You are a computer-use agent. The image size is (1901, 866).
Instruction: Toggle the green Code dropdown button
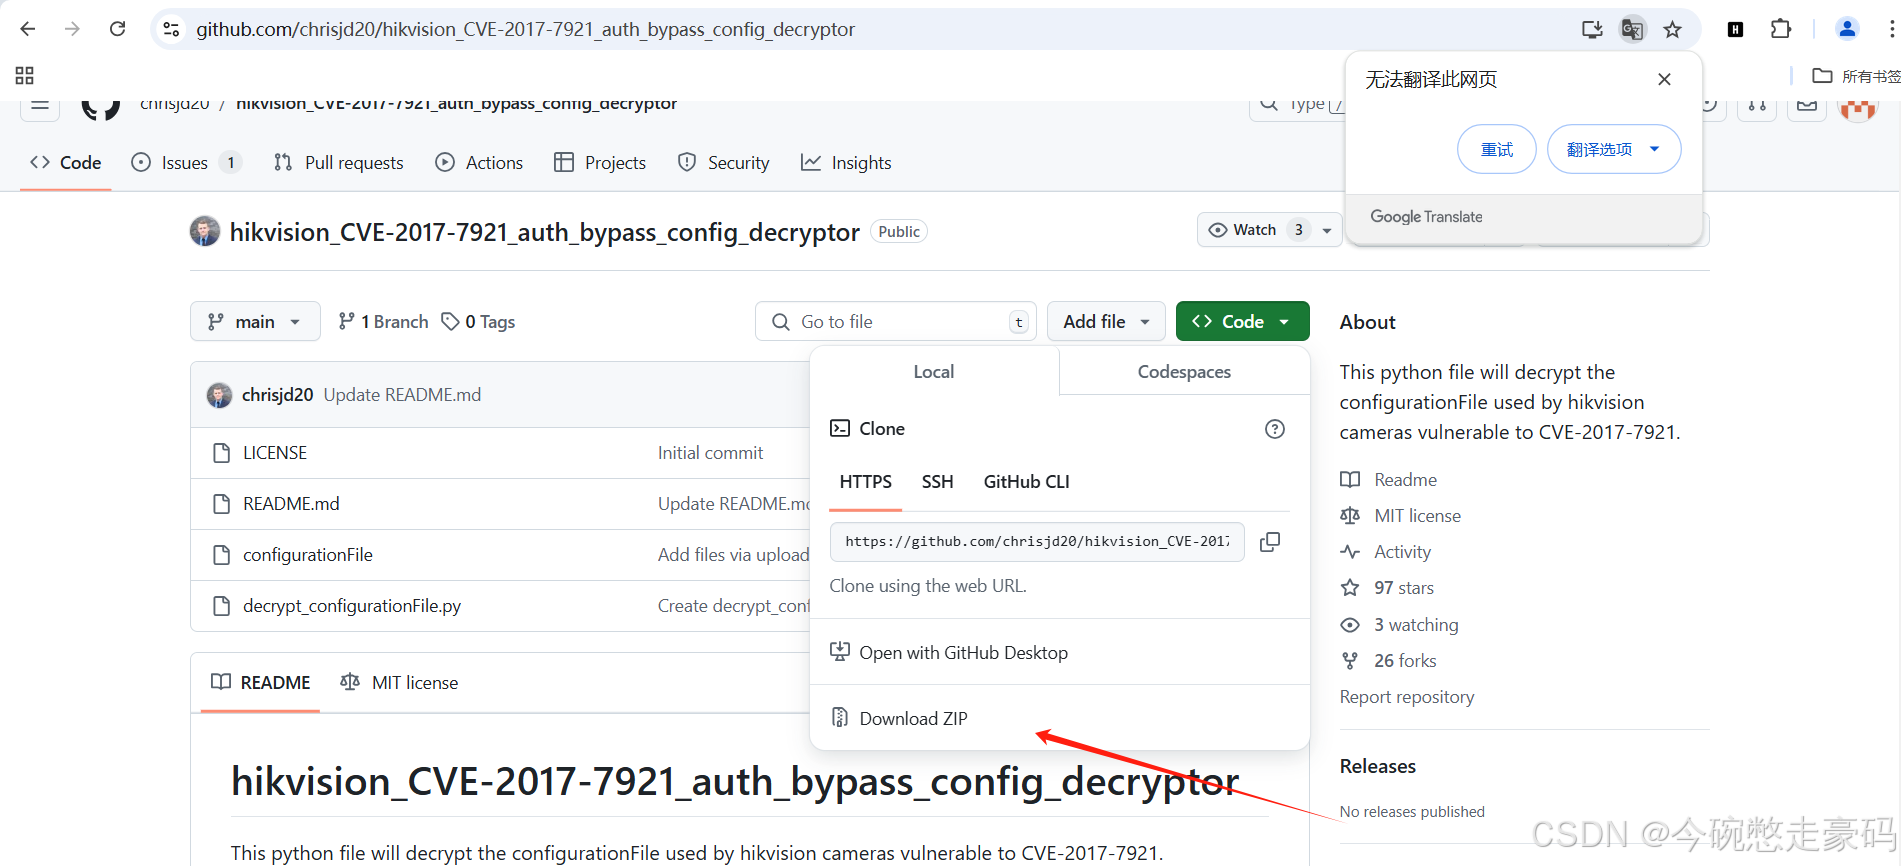[x=1242, y=321]
